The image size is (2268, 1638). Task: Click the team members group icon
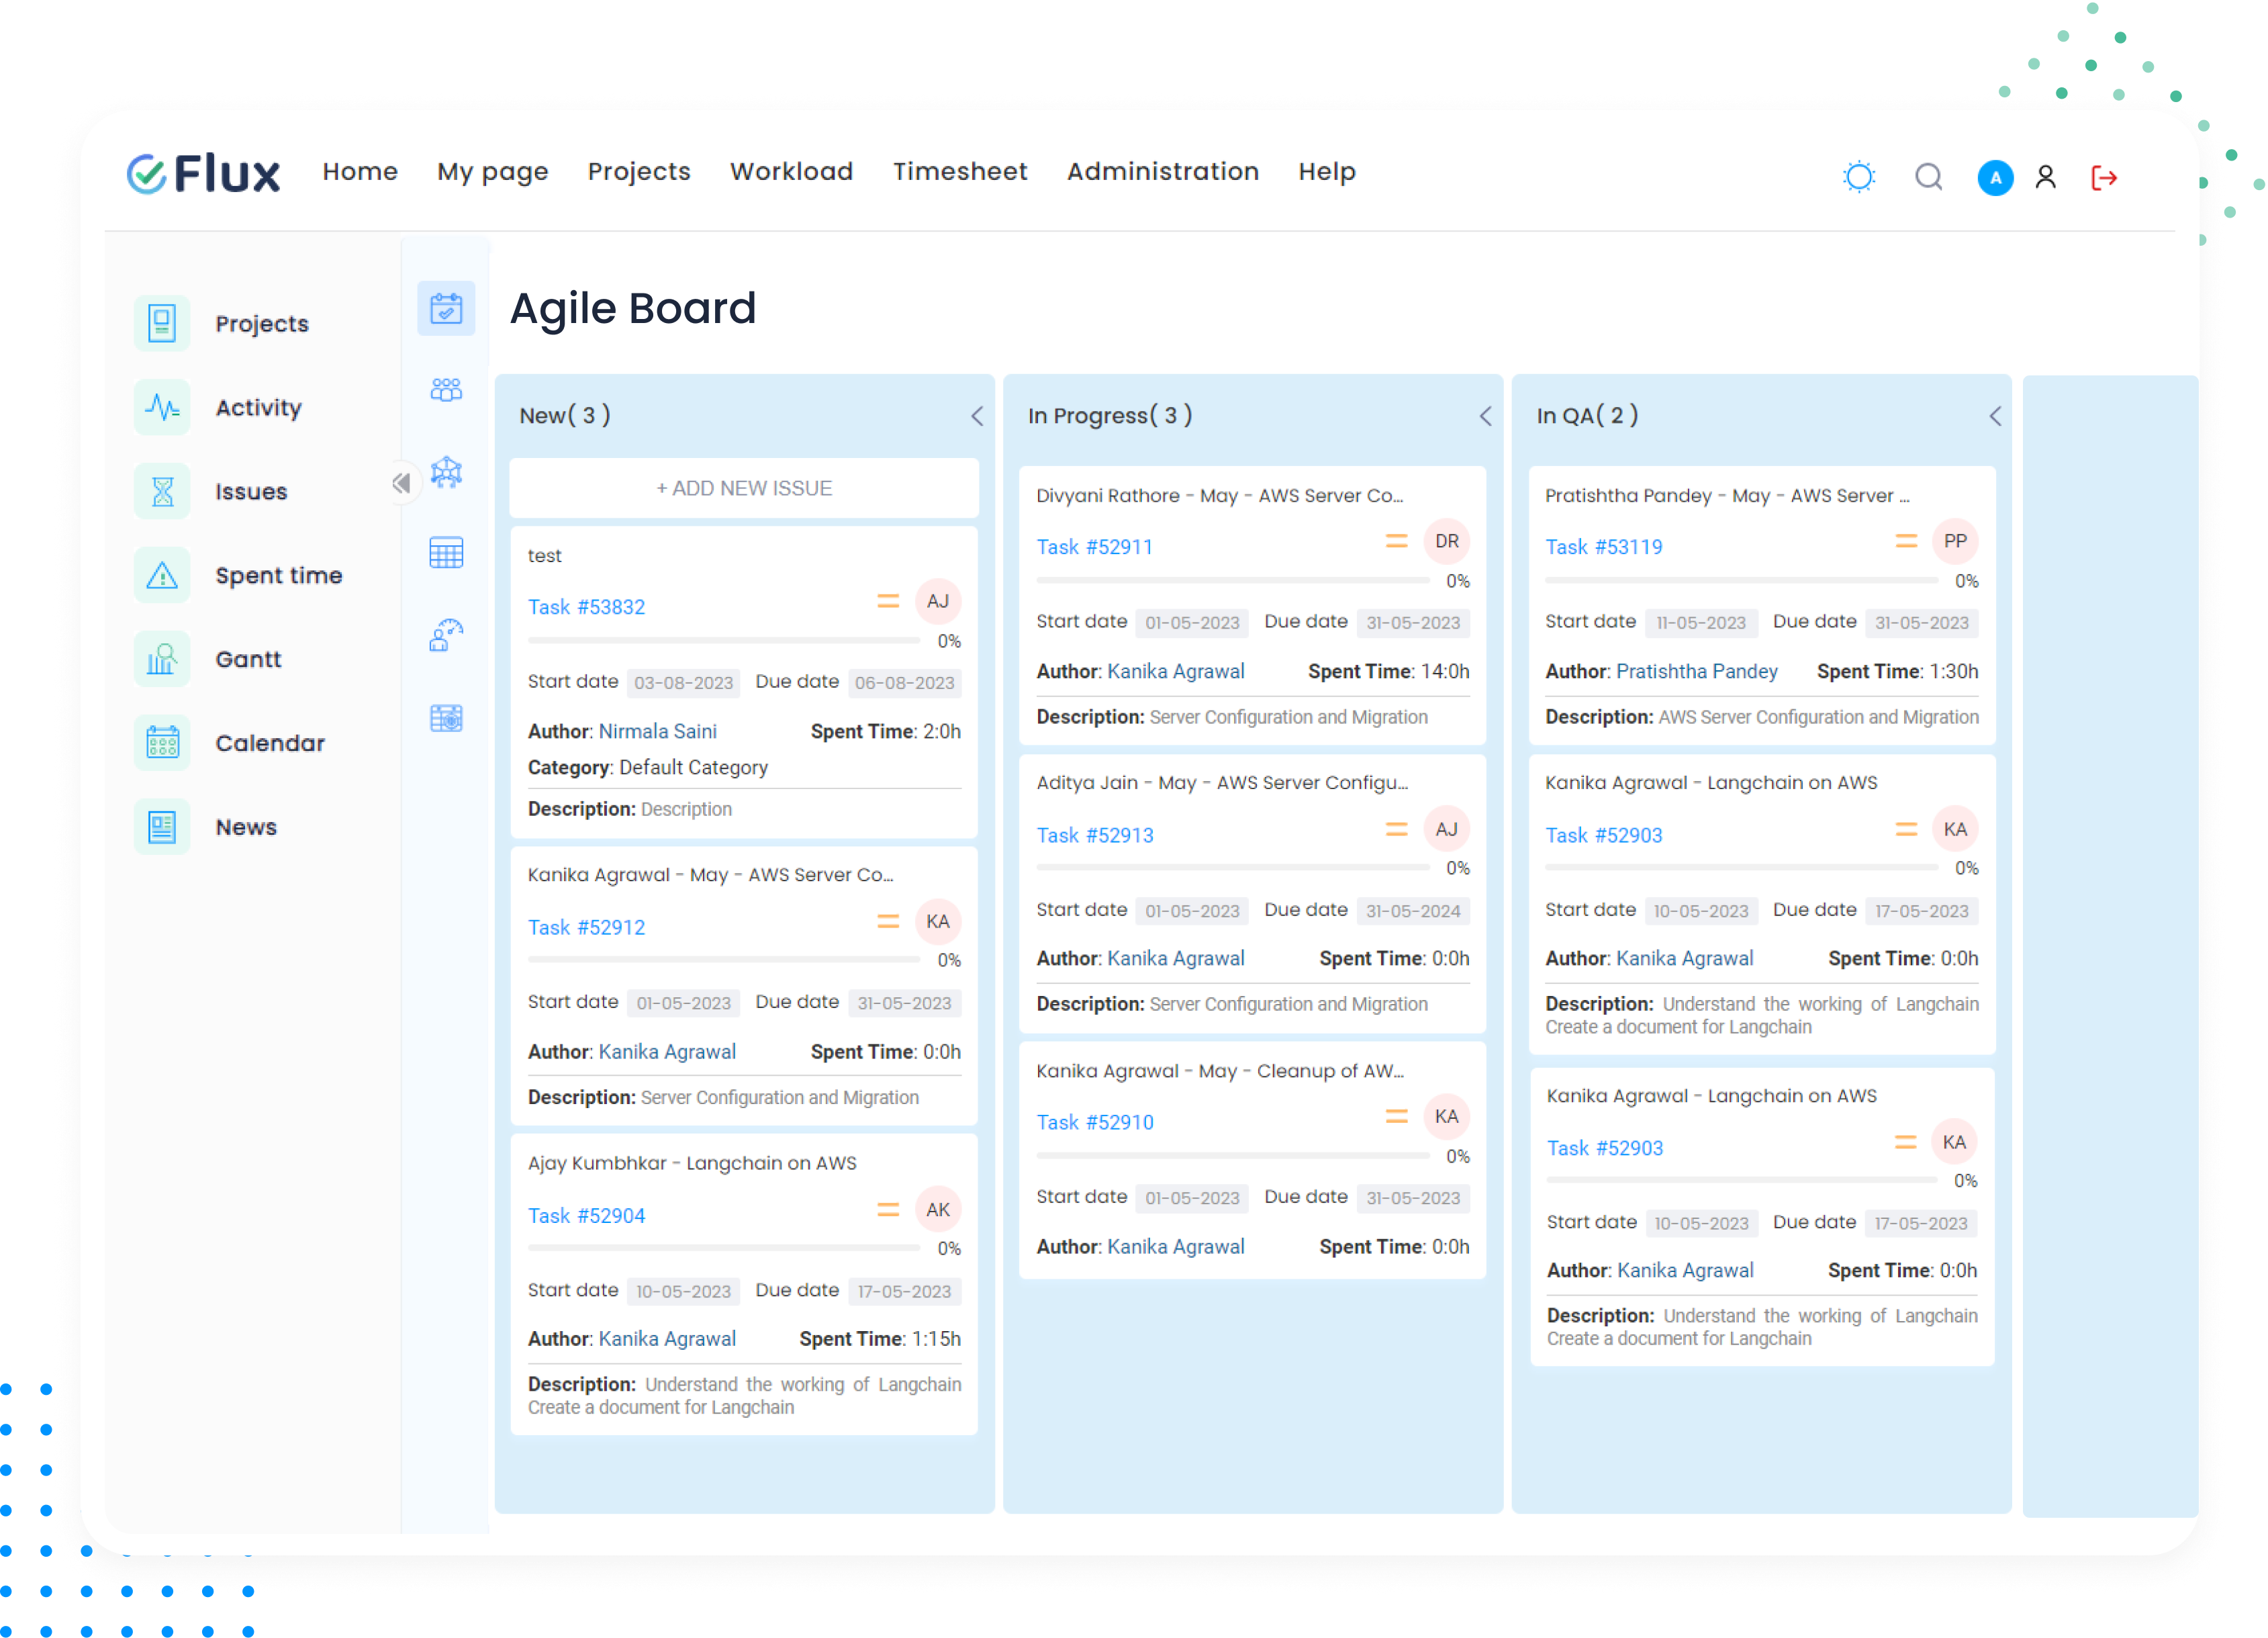point(446,389)
